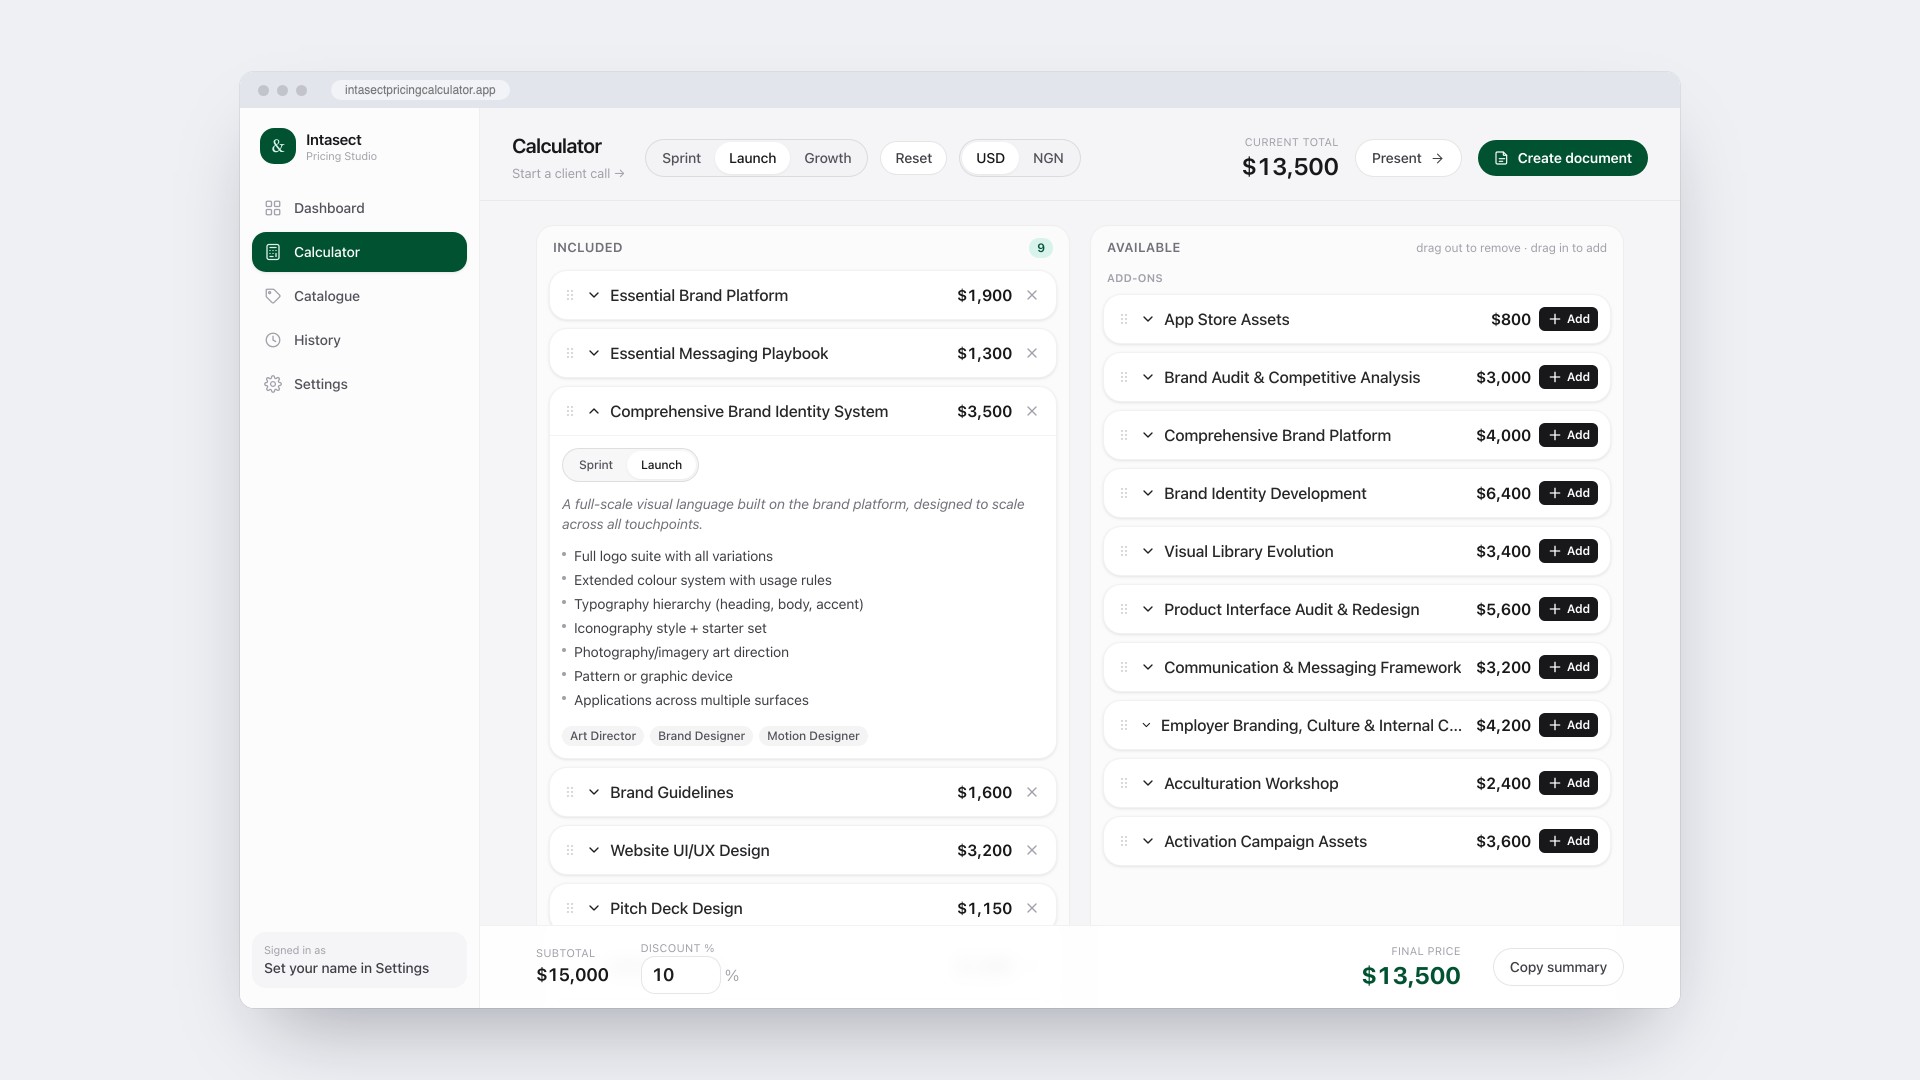
Task: Add Visual Library Evolution to included
Action: [1568, 551]
